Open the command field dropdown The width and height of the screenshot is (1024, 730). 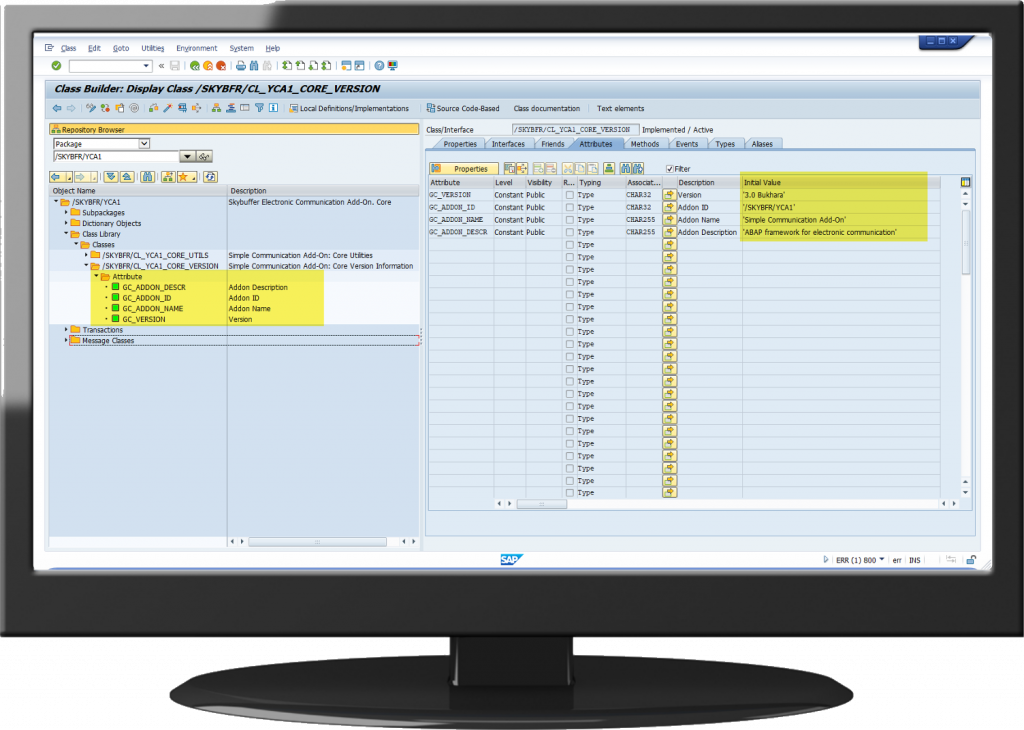146,66
